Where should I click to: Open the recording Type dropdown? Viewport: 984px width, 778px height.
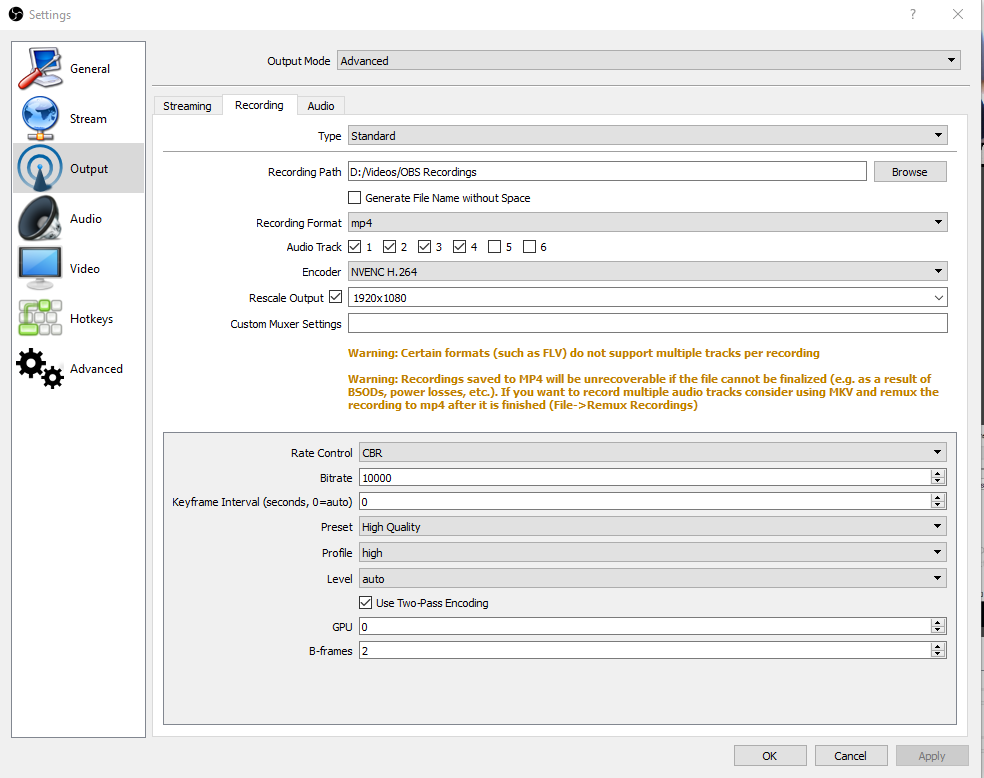(x=648, y=136)
